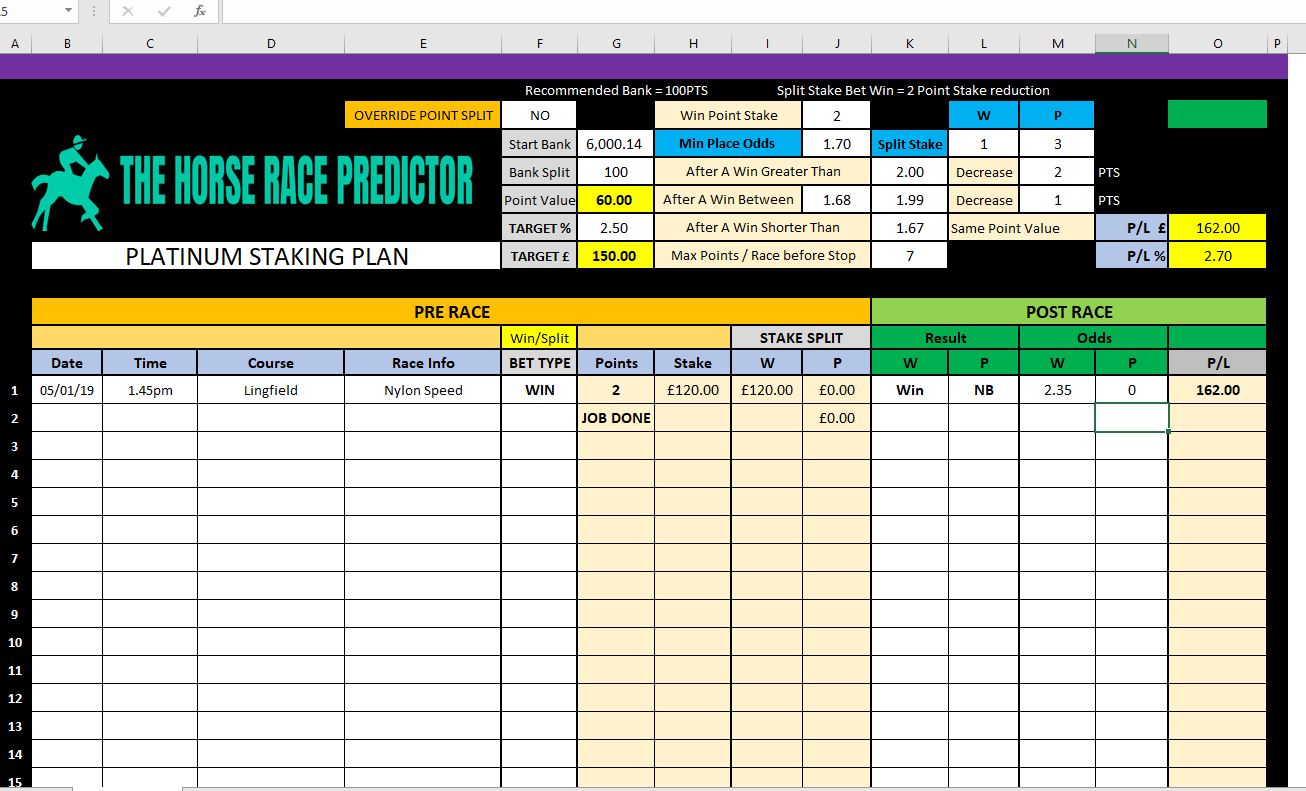The height and width of the screenshot is (791, 1306).
Task: Open the Name Box dropdown arrow
Action: click(x=68, y=11)
